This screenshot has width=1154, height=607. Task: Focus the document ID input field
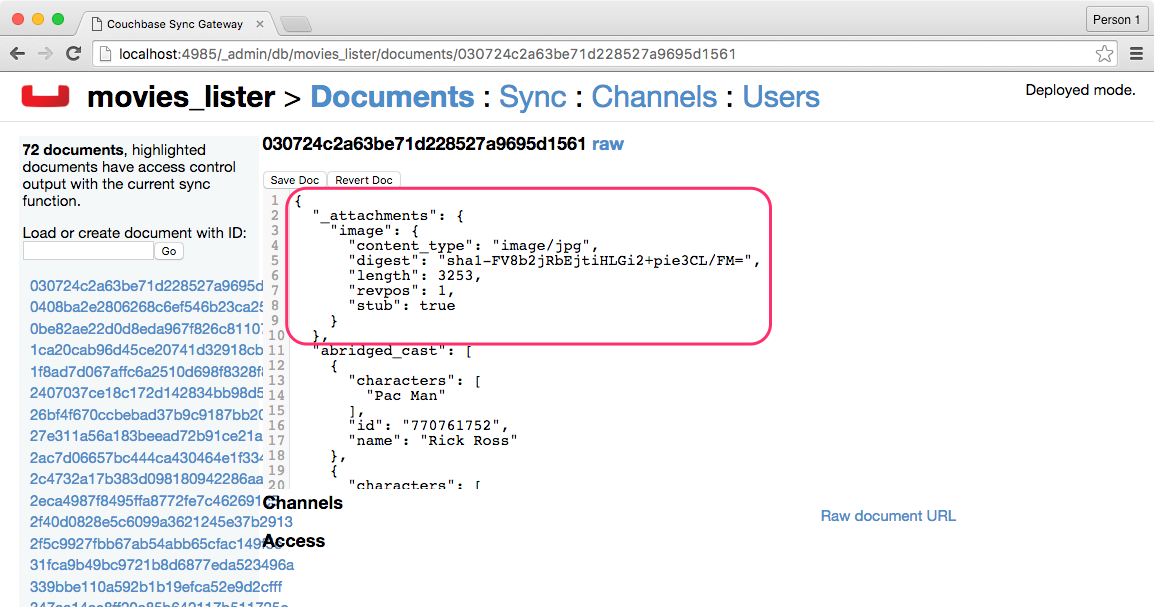(x=87, y=251)
